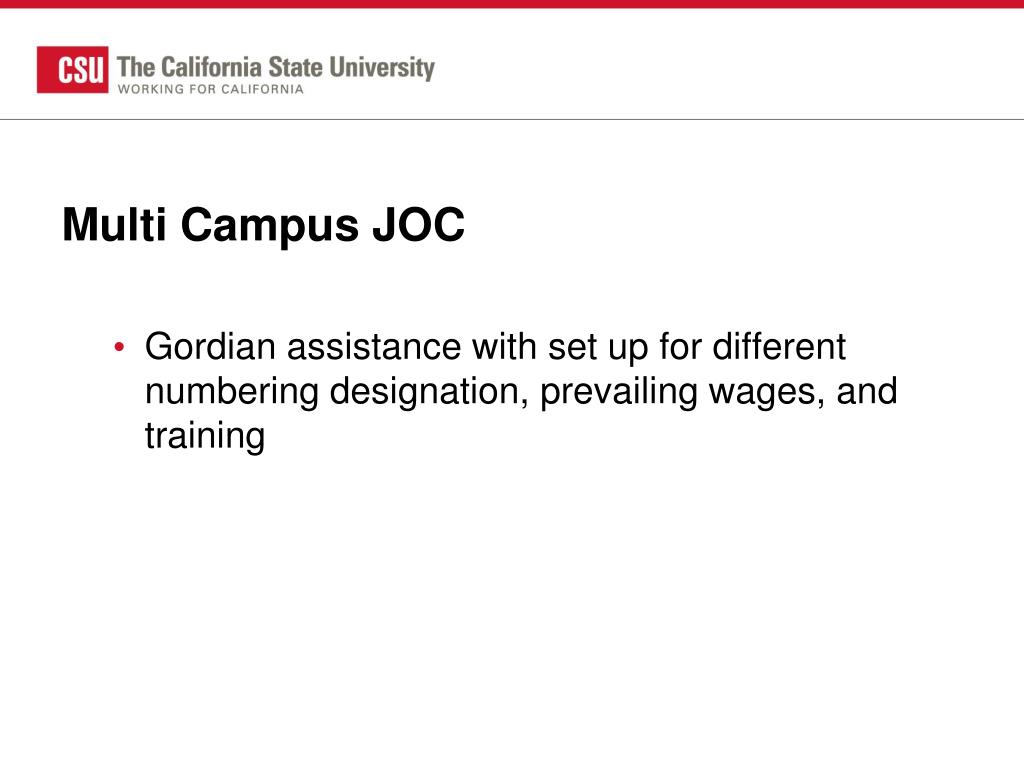Click the word "assistance" in the bullet
1024x768 pixels.
point(374,346)
